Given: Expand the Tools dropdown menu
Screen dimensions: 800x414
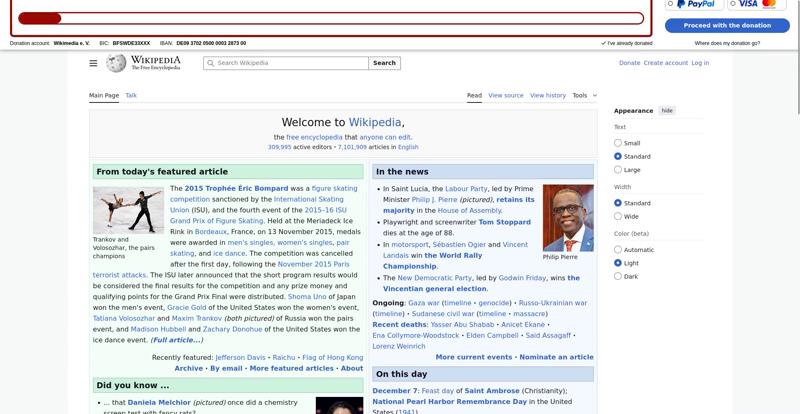Looking at the screenshot, I should 584,95.
